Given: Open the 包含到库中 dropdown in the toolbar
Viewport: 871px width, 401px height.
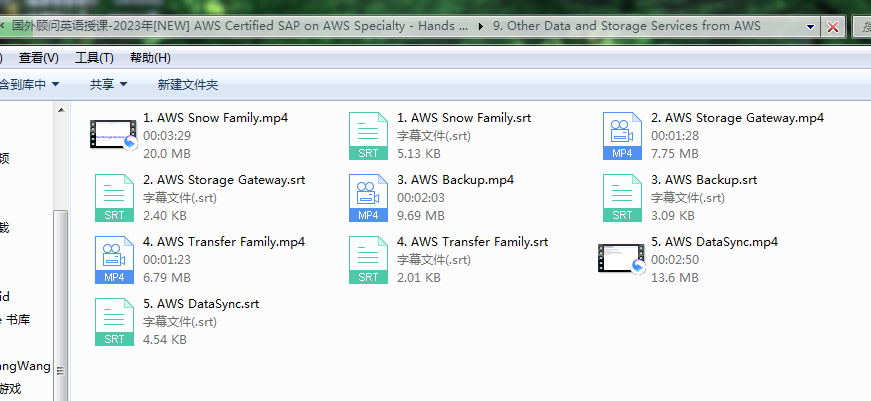Looking at the screenshot, I should [29, 84].
